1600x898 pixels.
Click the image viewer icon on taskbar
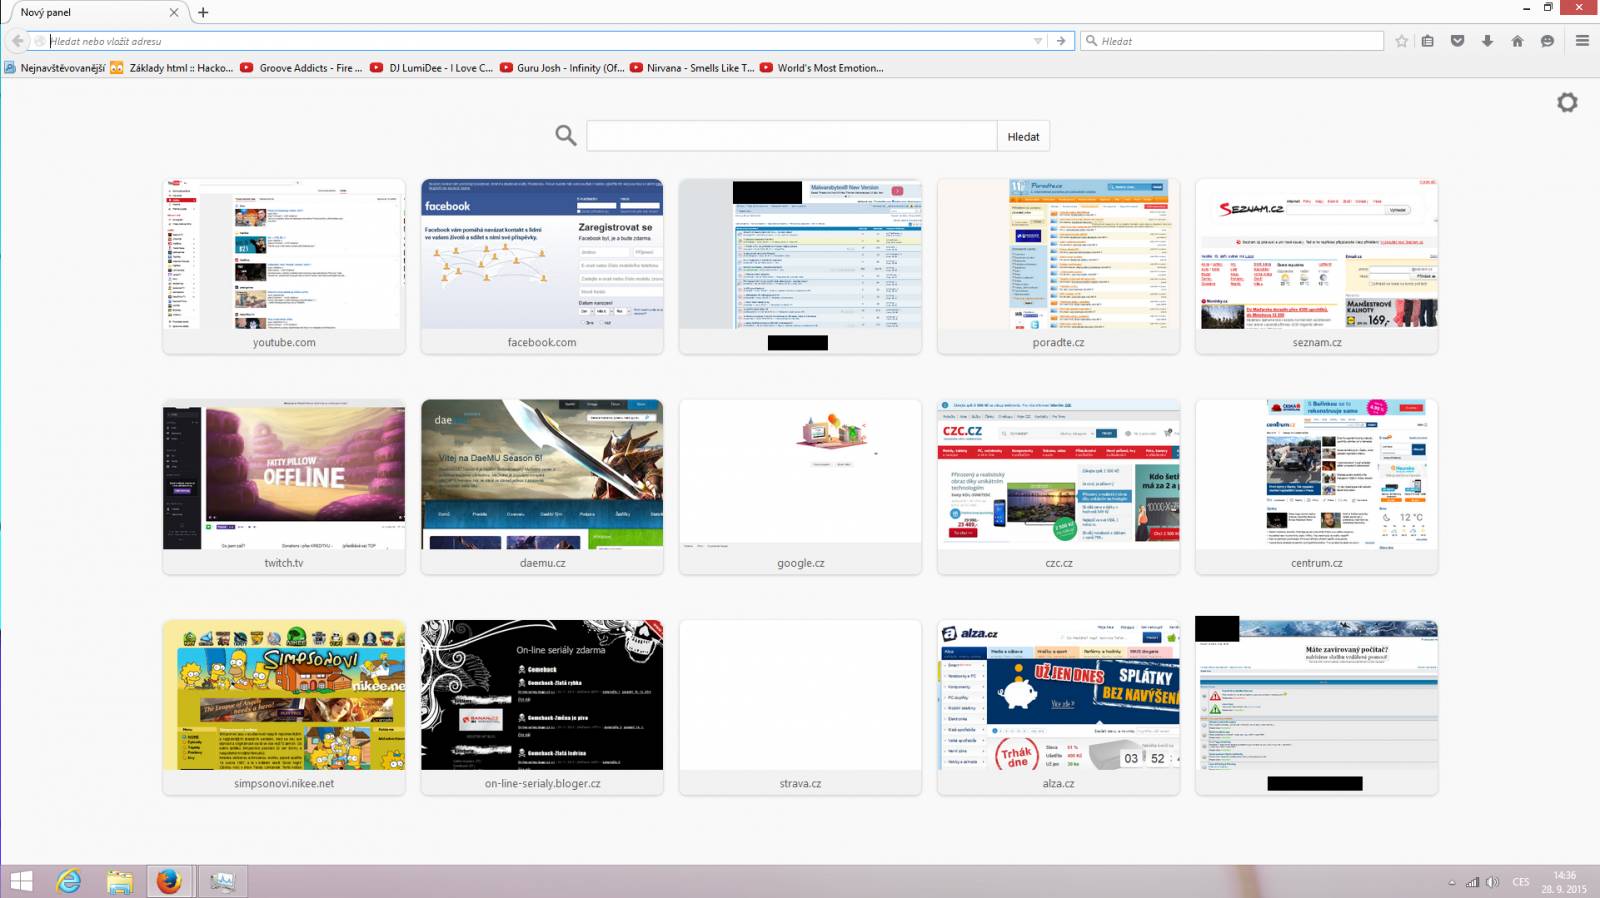(x=221, y=881)
